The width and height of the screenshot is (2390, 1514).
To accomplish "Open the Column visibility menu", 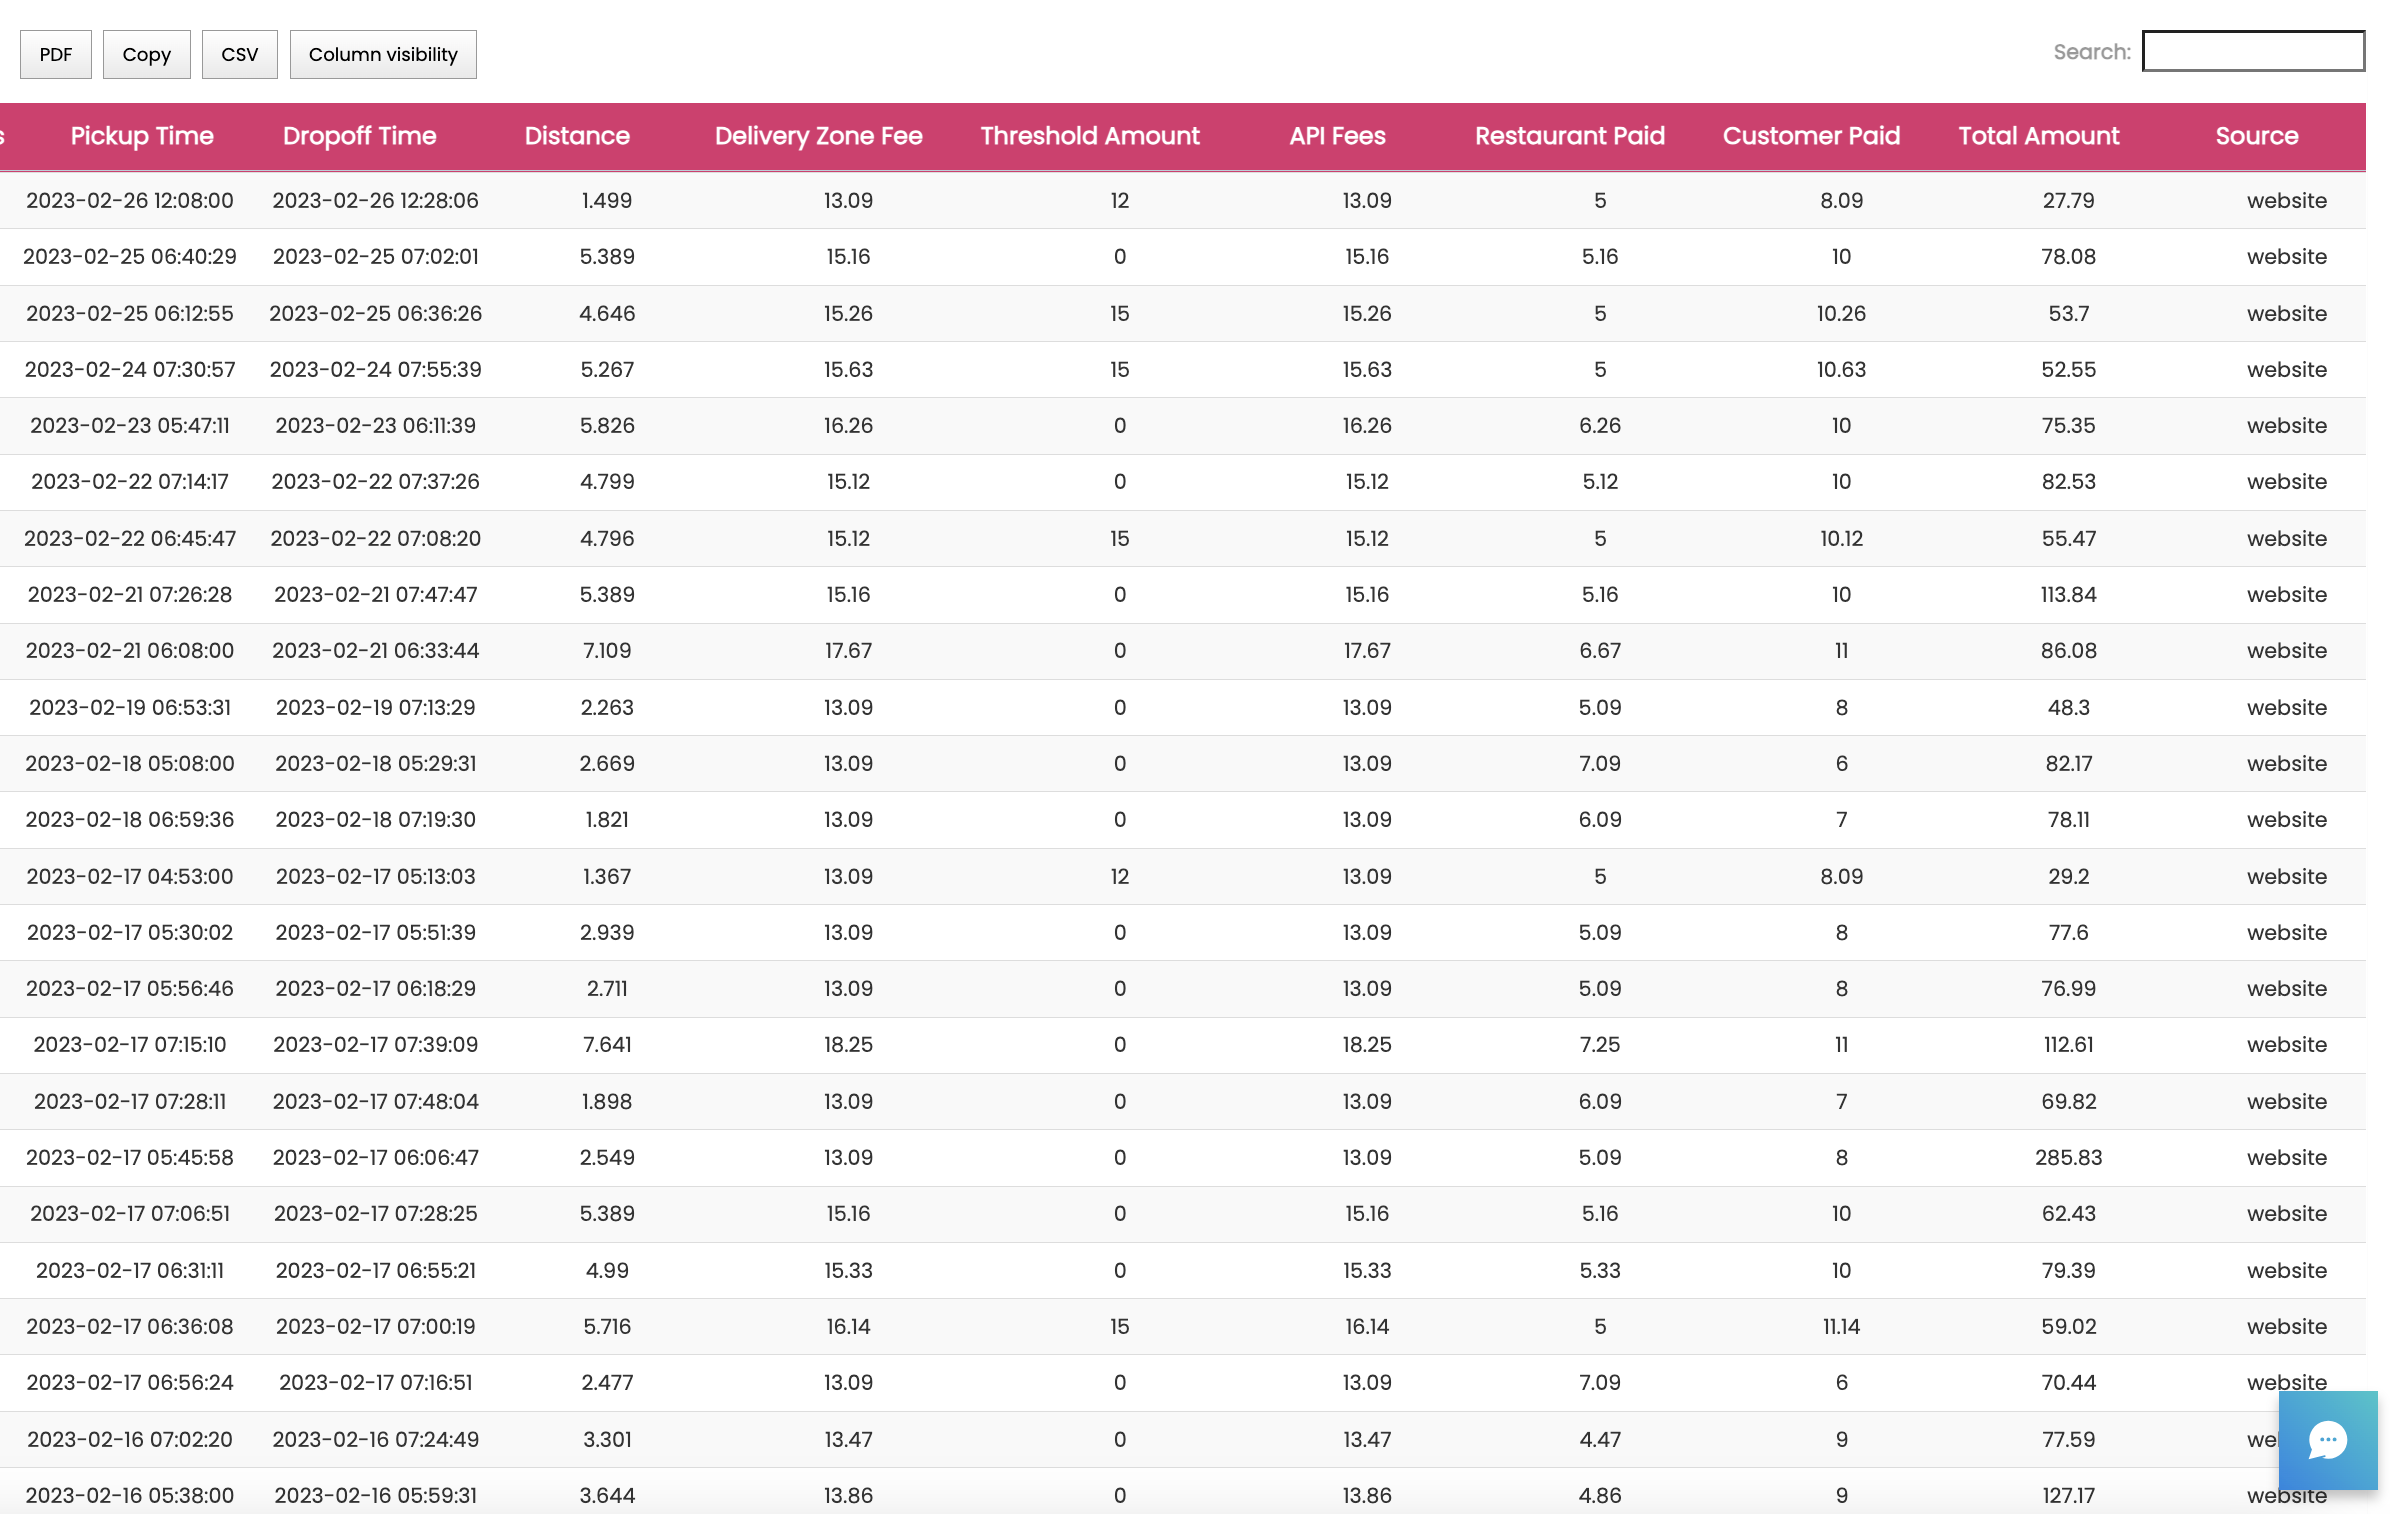I will 382,54.
